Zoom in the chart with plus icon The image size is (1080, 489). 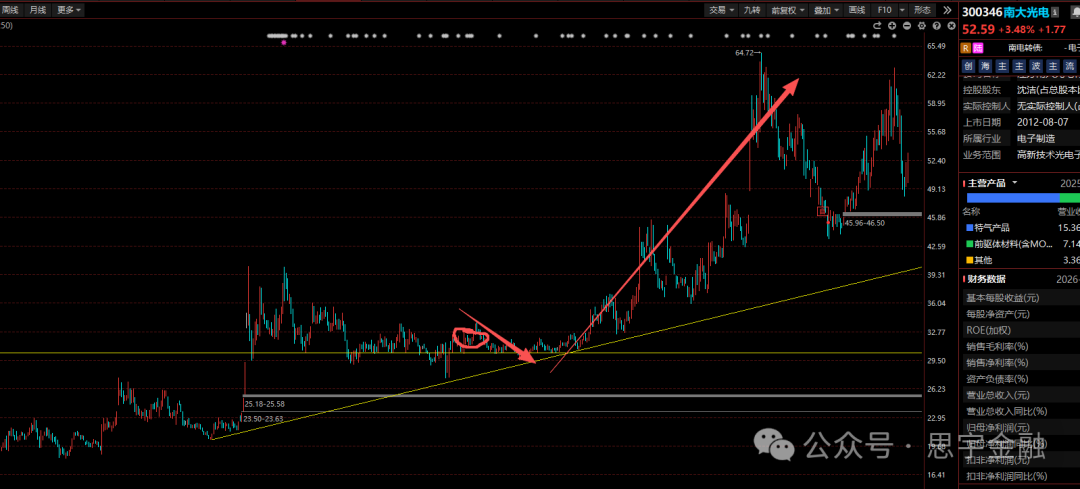click(x=892, y=25)
